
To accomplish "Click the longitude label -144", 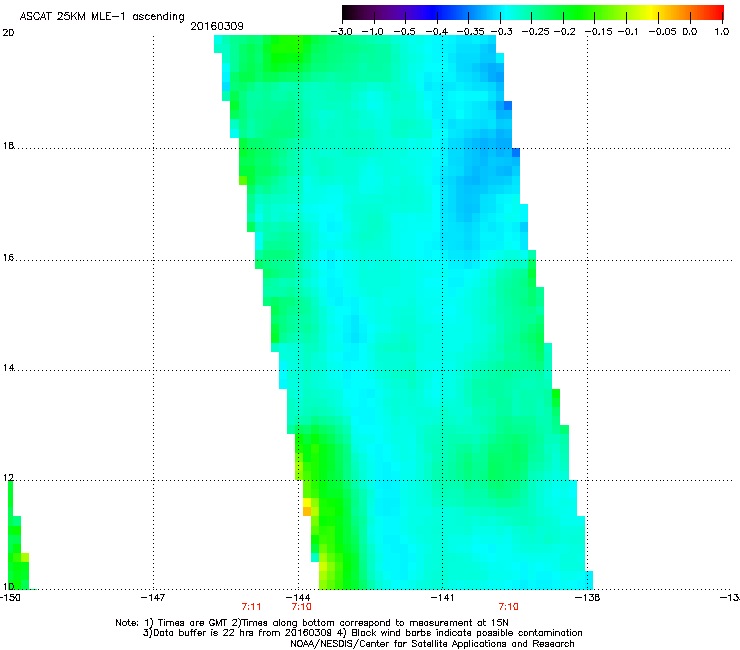I will coord(298,598).
